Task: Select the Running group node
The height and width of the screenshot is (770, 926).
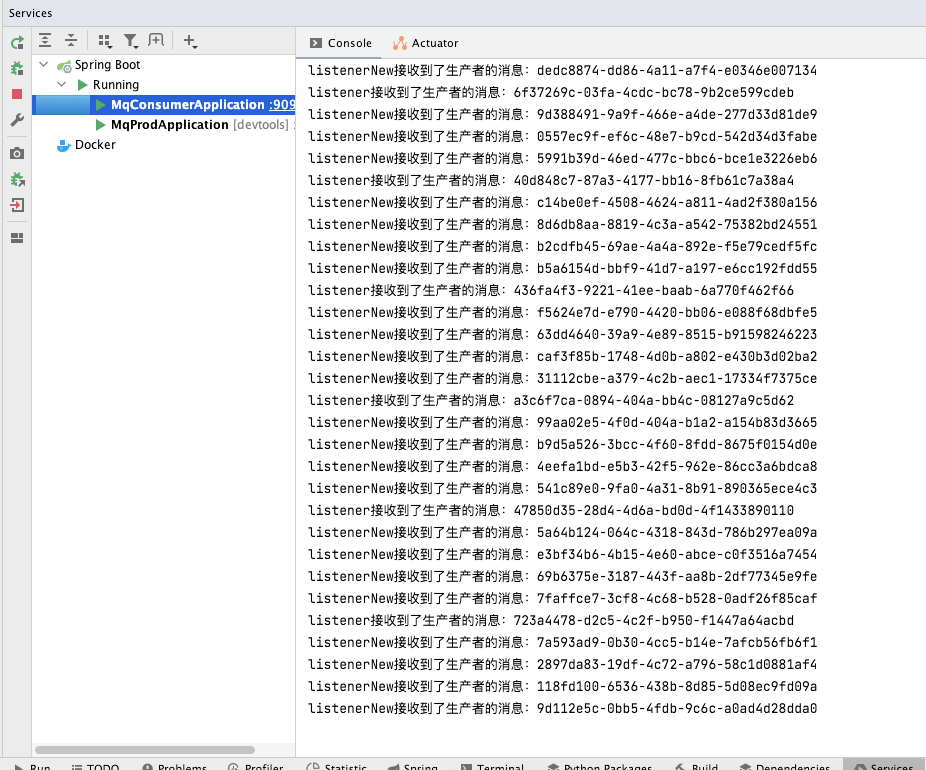Action: pos(116,84)
